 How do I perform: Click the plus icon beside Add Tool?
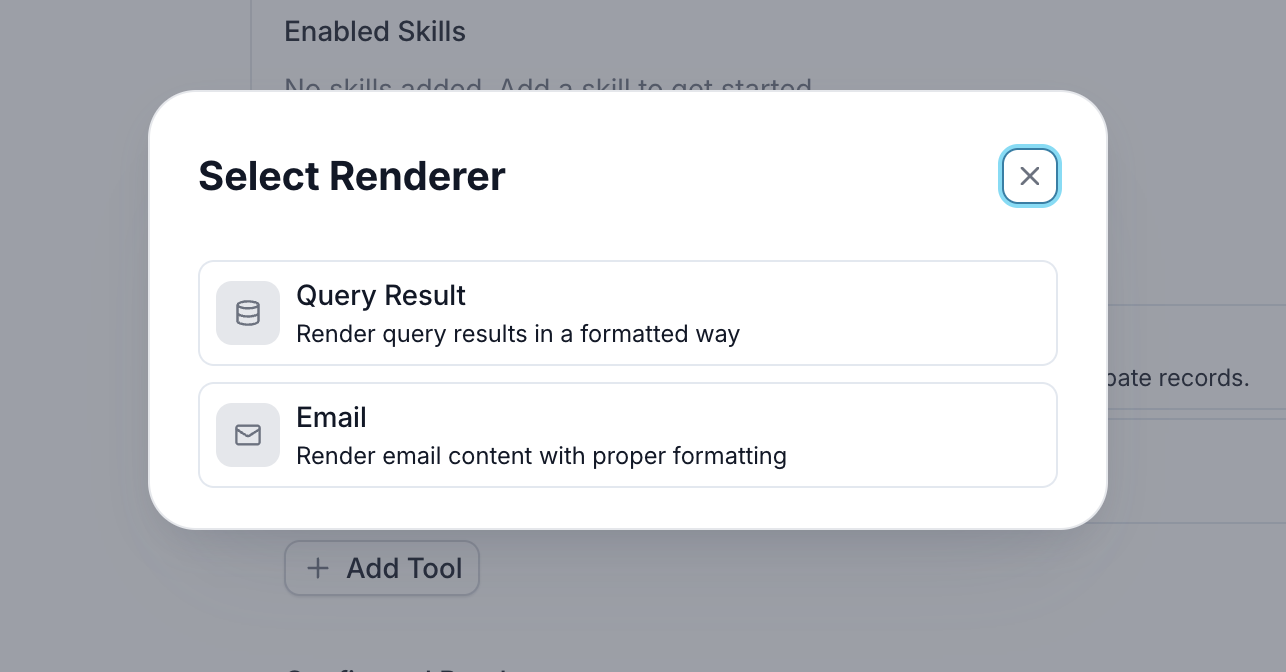click(317, 568)
